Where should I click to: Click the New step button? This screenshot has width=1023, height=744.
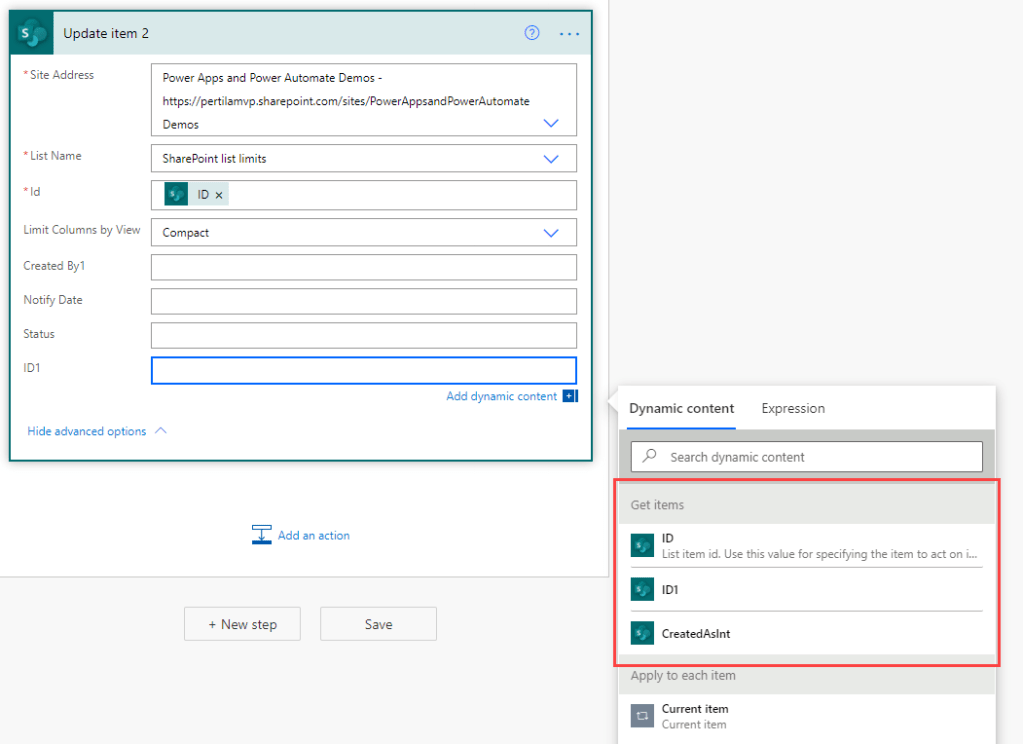click(243, 624)
